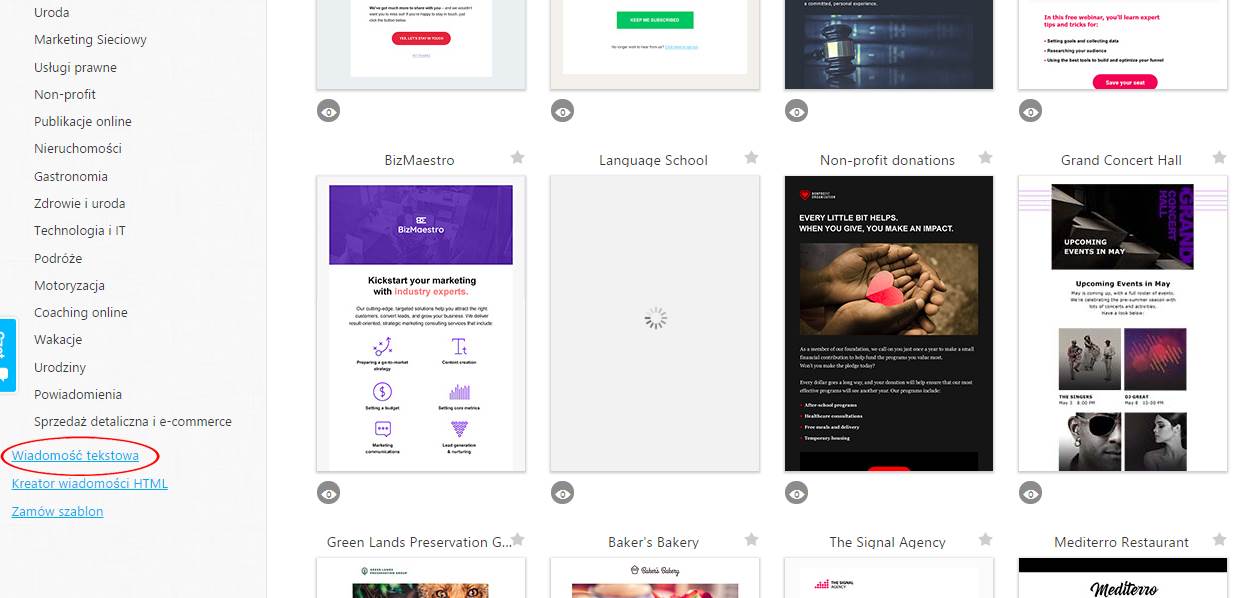Open Kreator wiadomości HTML link
1246x598 pixels.
(90, 484)
